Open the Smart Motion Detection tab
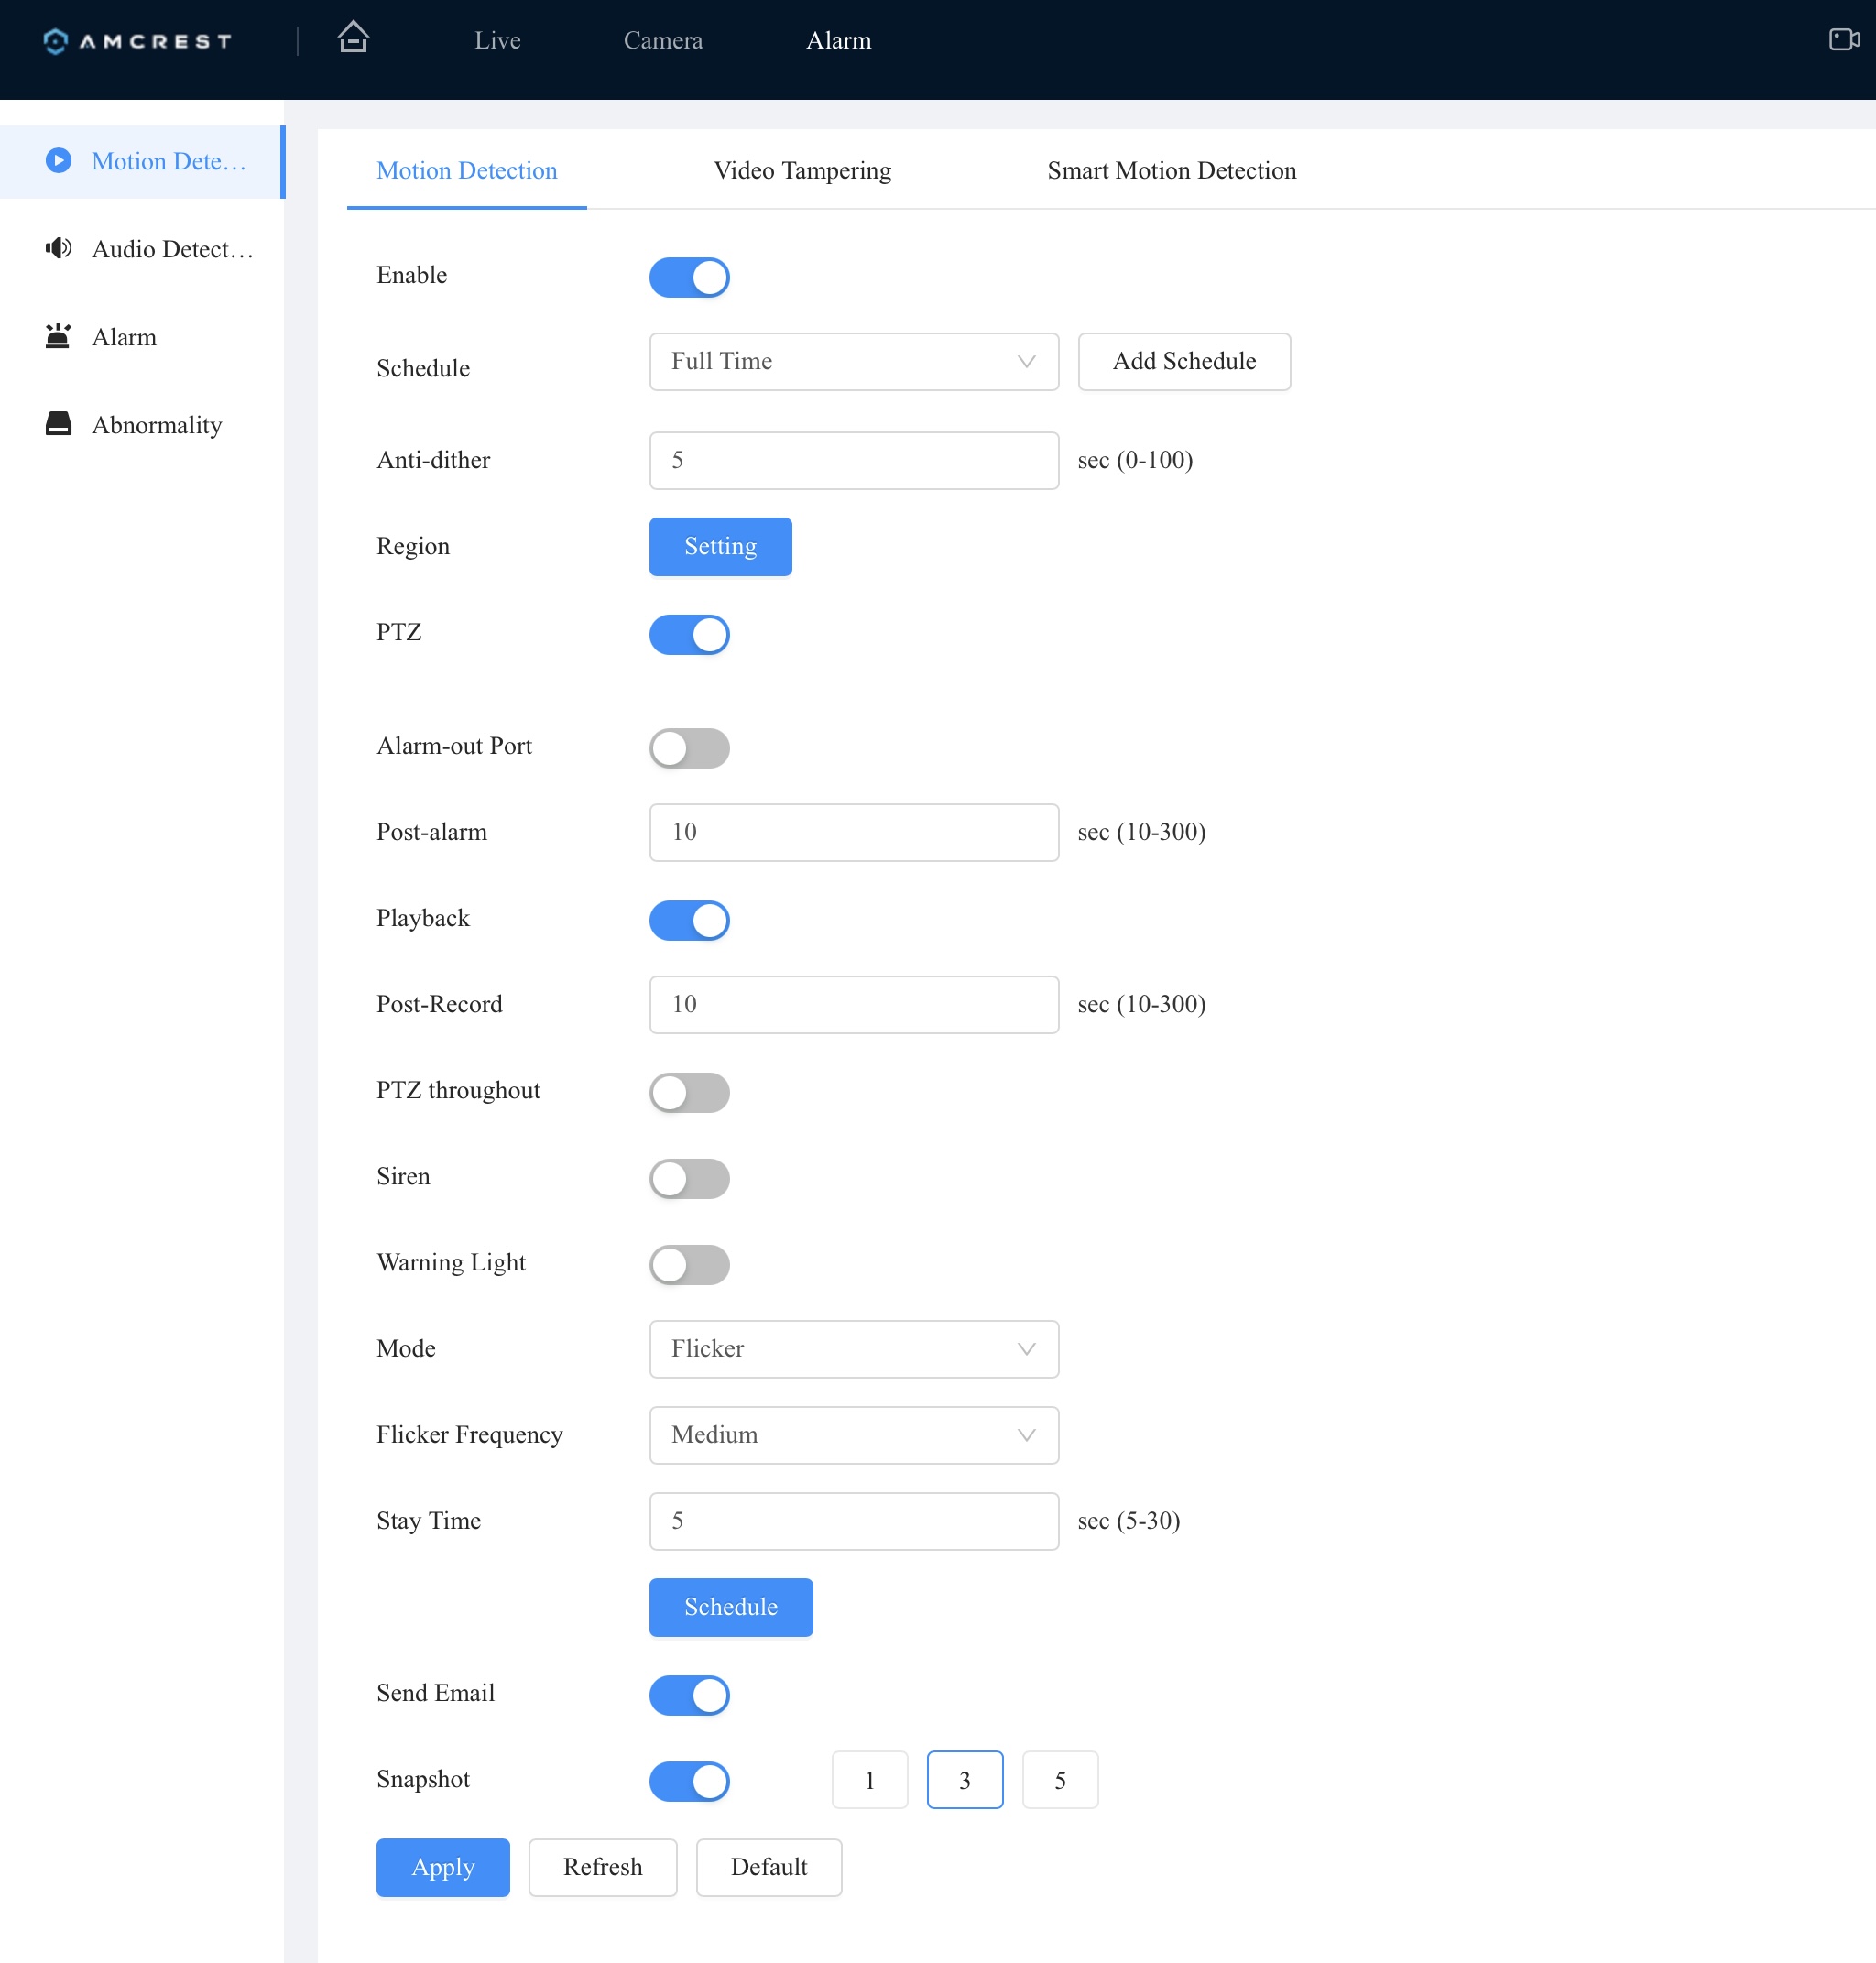This screenshot has width=1876, height=1963. pyautogui.click(x=1171, y=170)
